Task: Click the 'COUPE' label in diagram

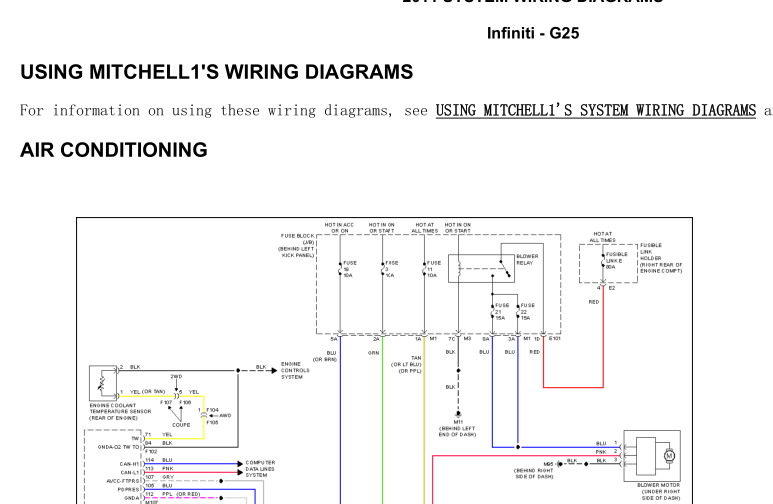Action: (x=181, y=425)
